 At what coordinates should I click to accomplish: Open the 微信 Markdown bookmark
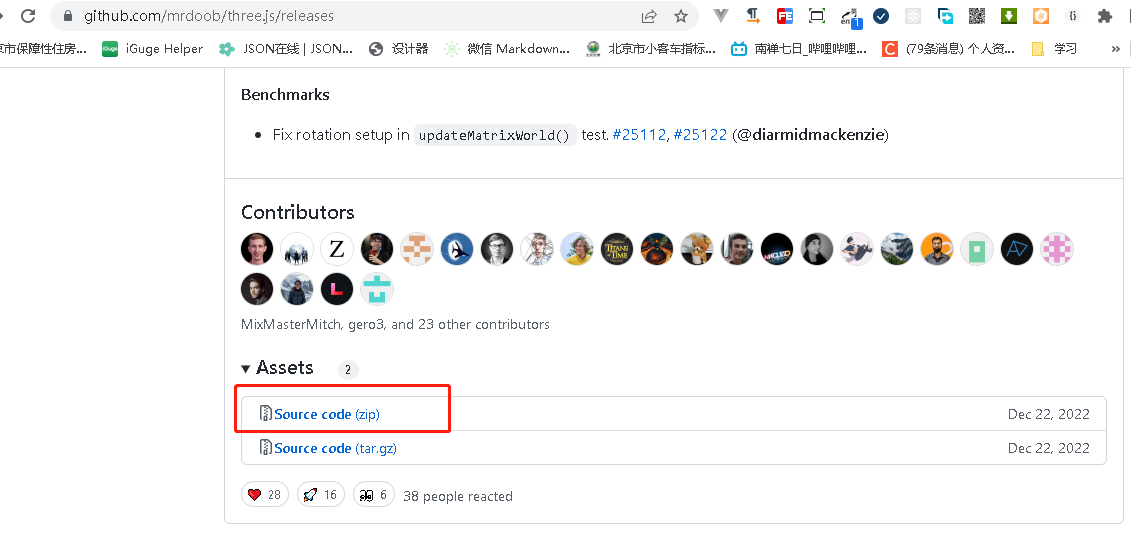(507, 49)
